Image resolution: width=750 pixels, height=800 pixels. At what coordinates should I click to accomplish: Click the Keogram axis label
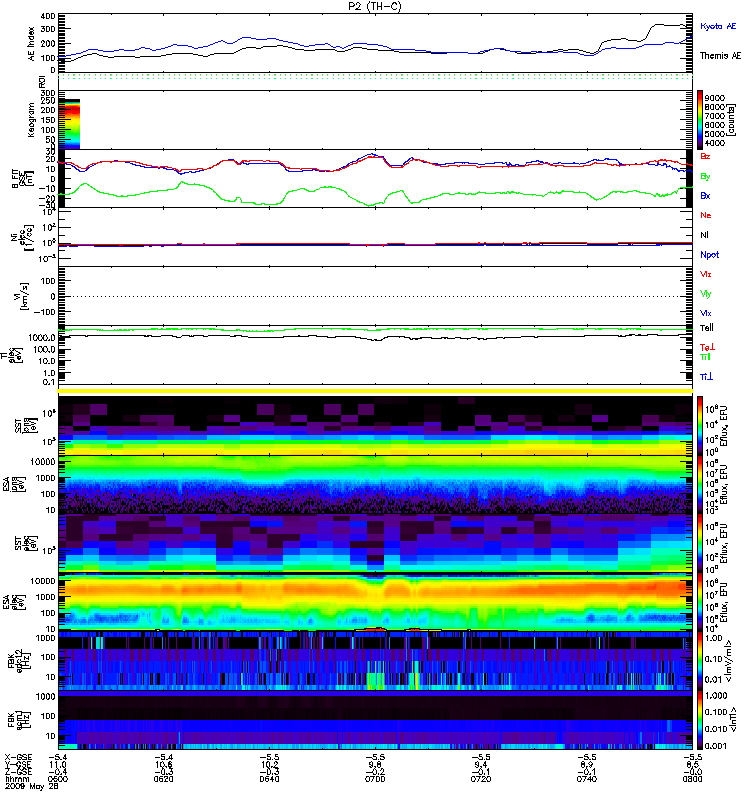[31, 119]
